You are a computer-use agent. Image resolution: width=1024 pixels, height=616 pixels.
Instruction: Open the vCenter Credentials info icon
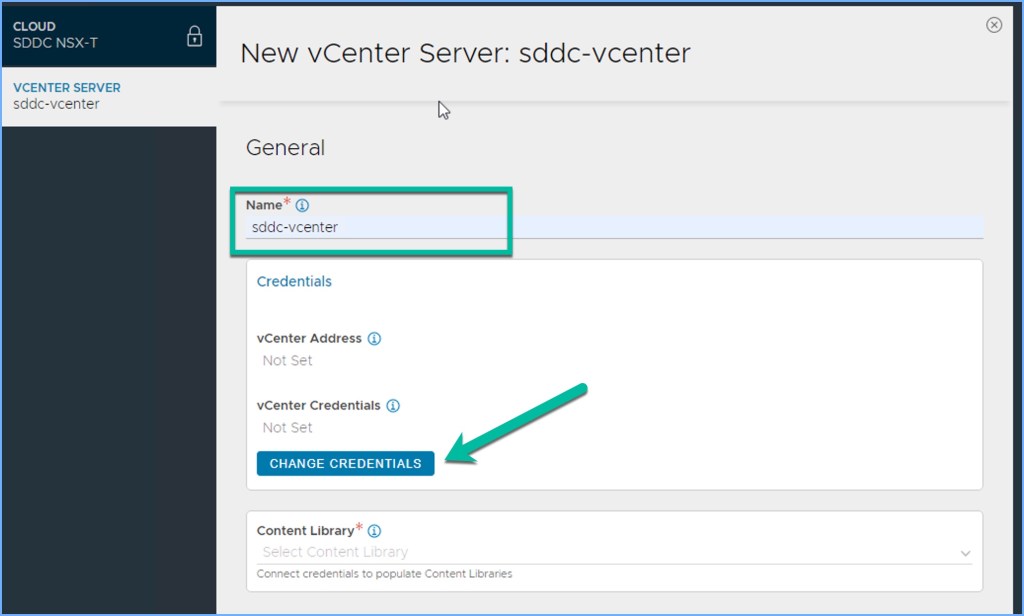click(x=393, y=406)
